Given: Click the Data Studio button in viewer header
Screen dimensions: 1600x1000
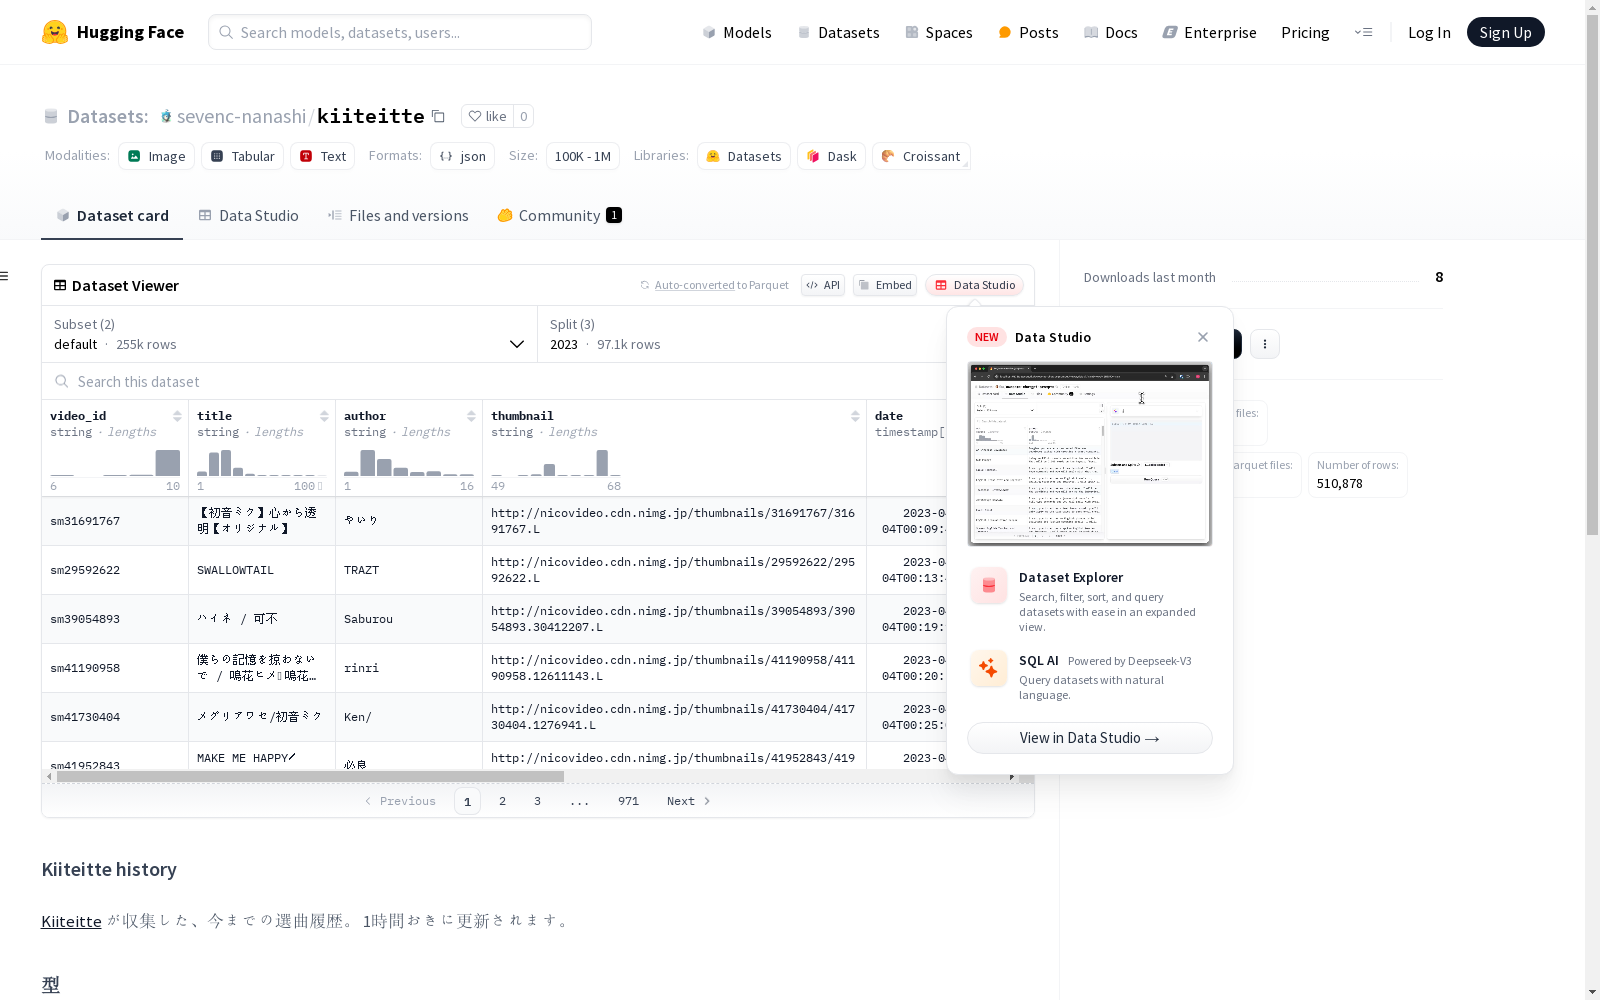Looking at the screenshot, I should pyautogui.click(x=975, y=285).
